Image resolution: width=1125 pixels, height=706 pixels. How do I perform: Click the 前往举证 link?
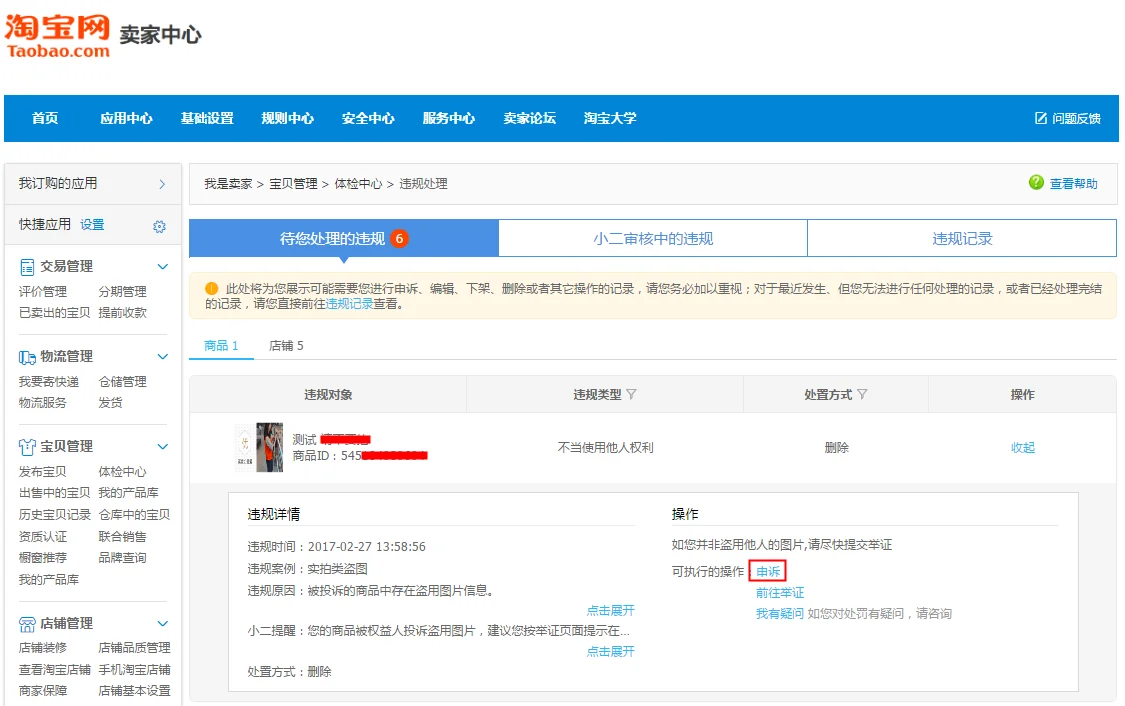(779, 593)
